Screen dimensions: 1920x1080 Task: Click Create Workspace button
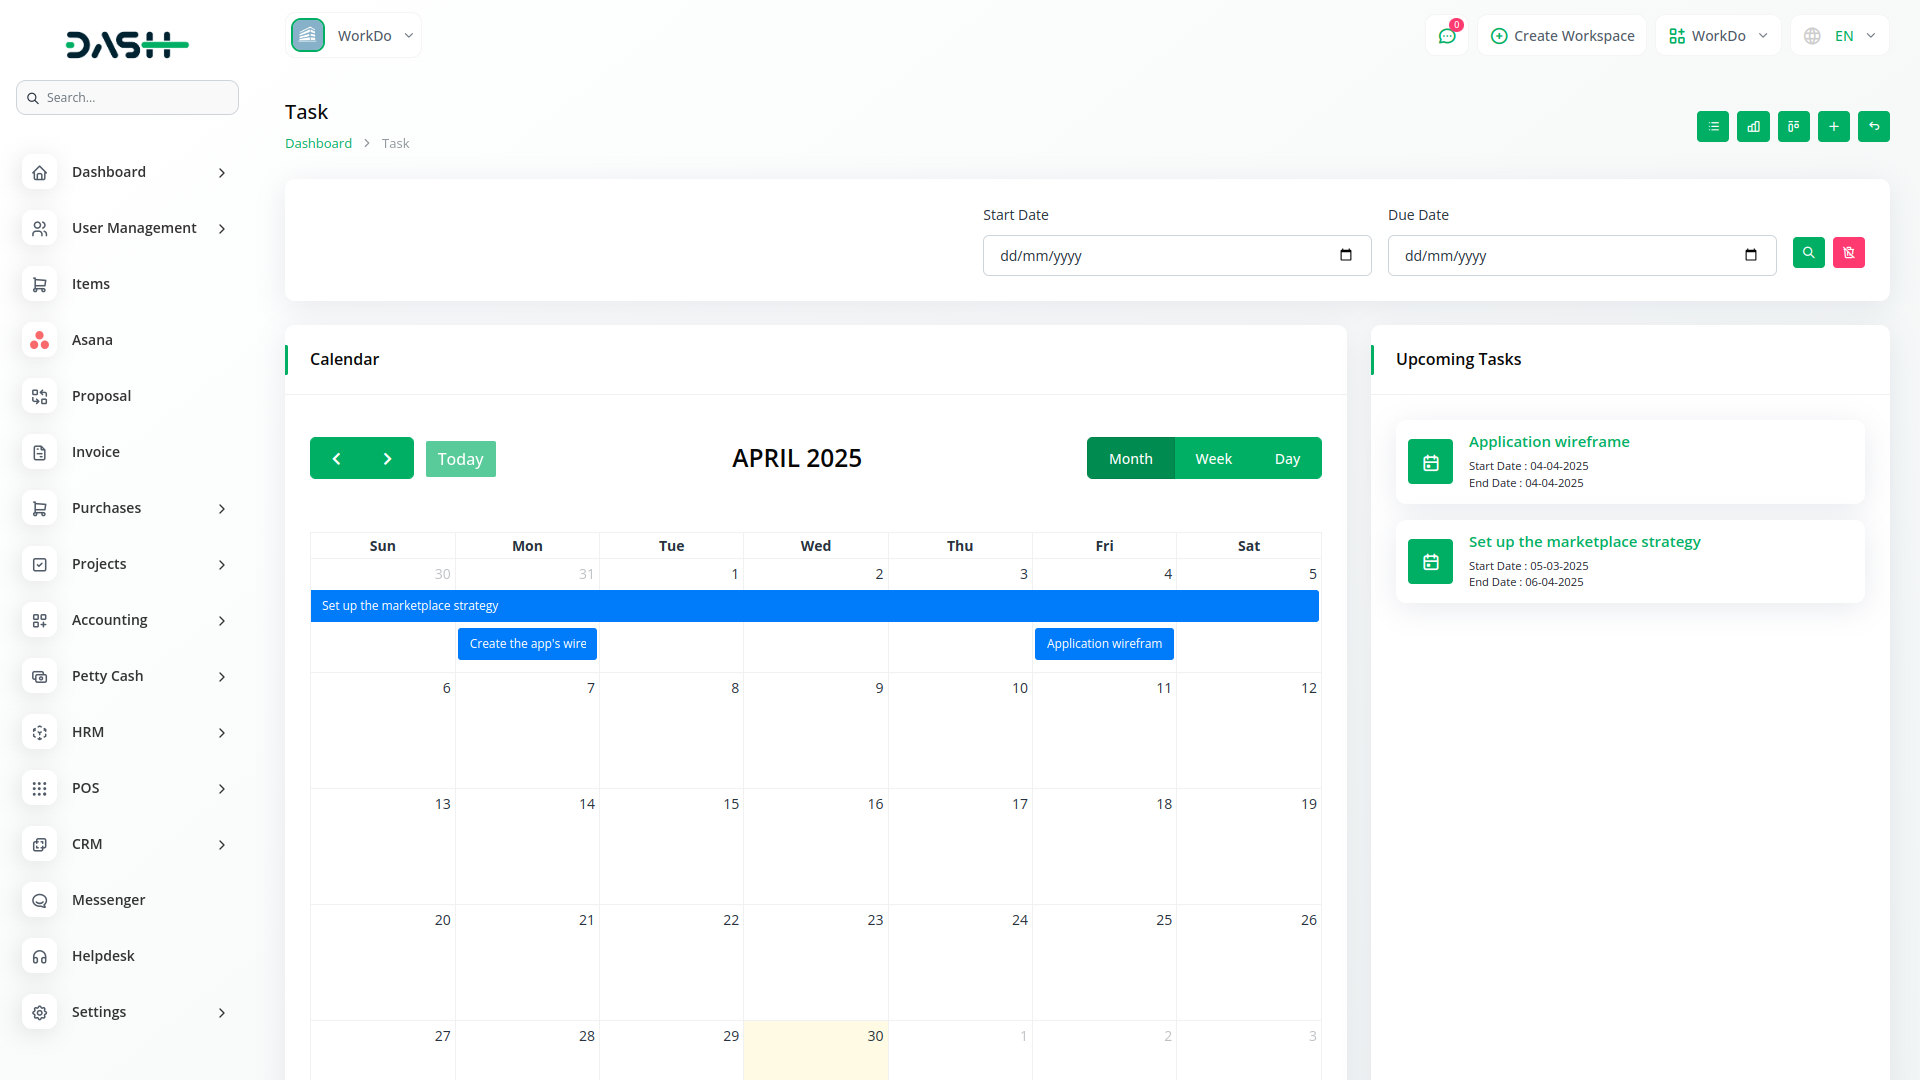point(1562,35)
